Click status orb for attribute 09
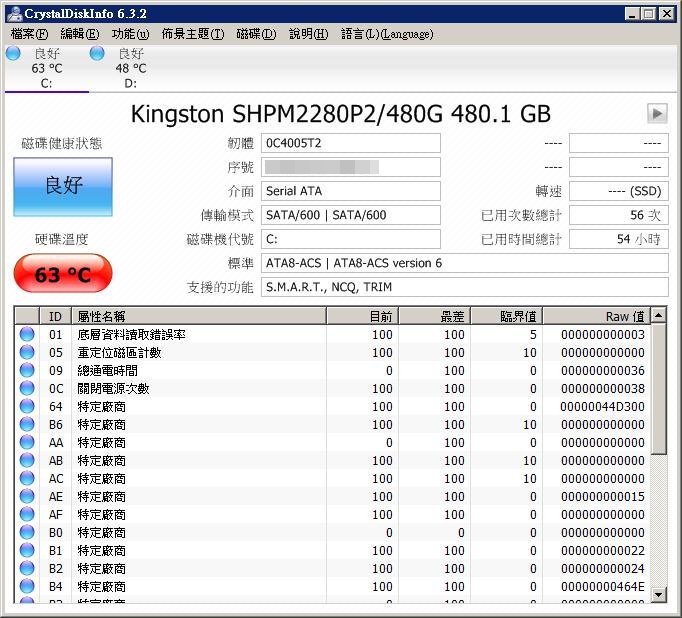Screen dimensions: 682x618 point(27,370)
